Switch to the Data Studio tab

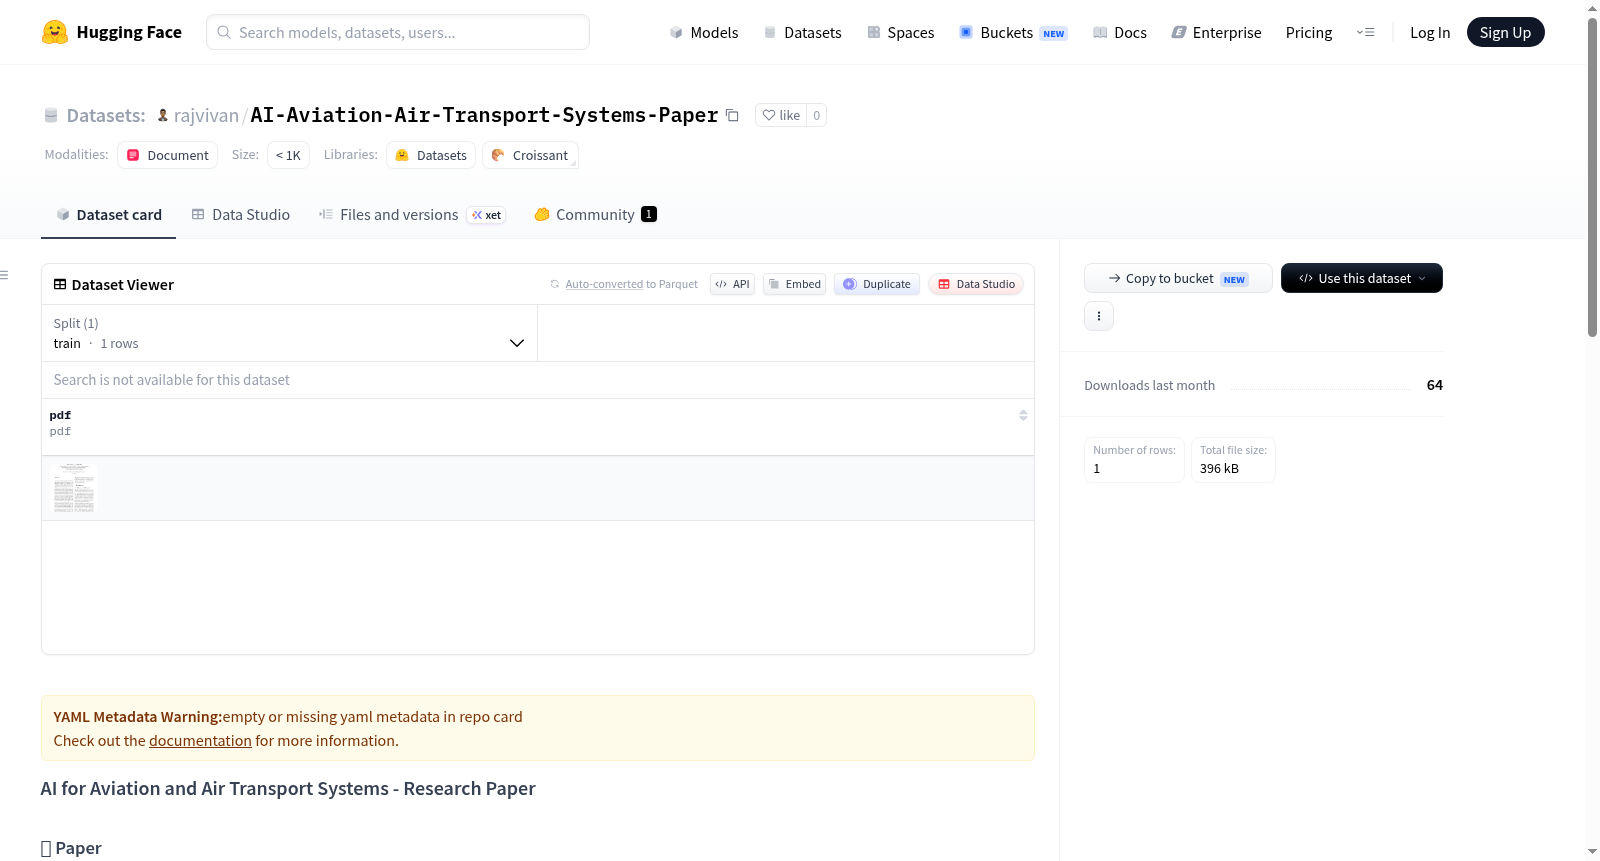tap(241, 215)
